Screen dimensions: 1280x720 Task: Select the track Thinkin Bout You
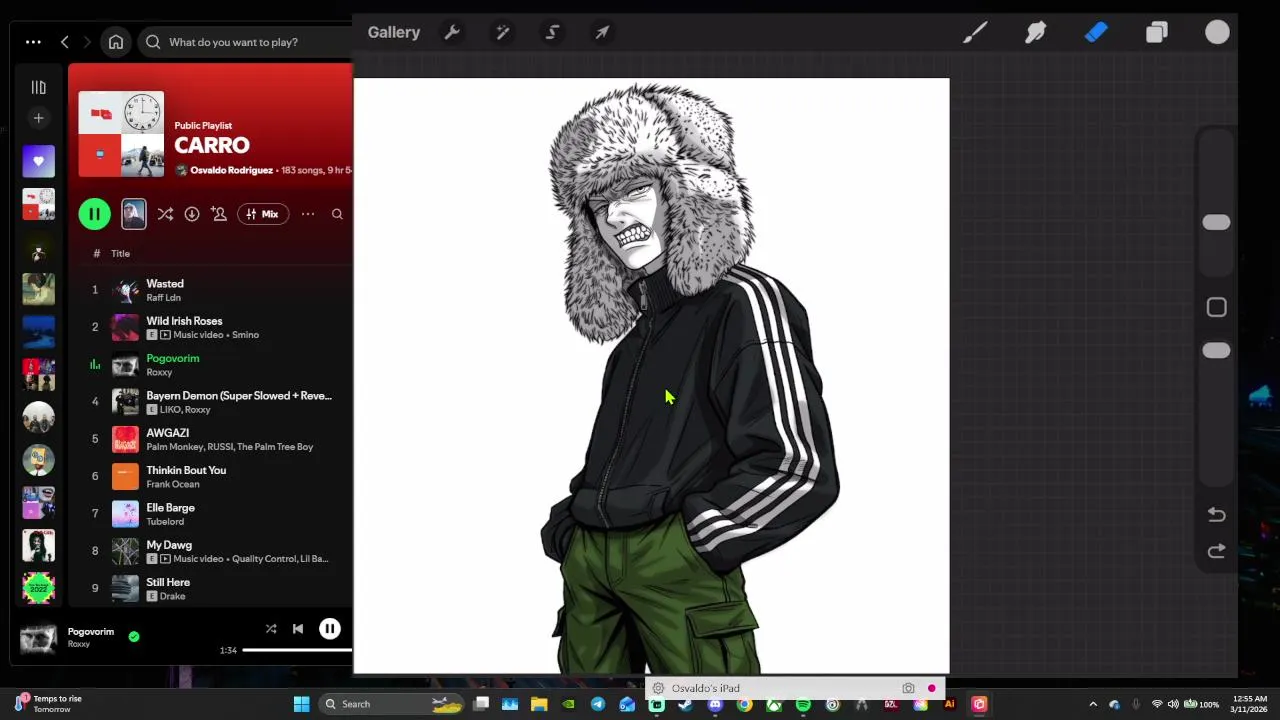point(186,470)
